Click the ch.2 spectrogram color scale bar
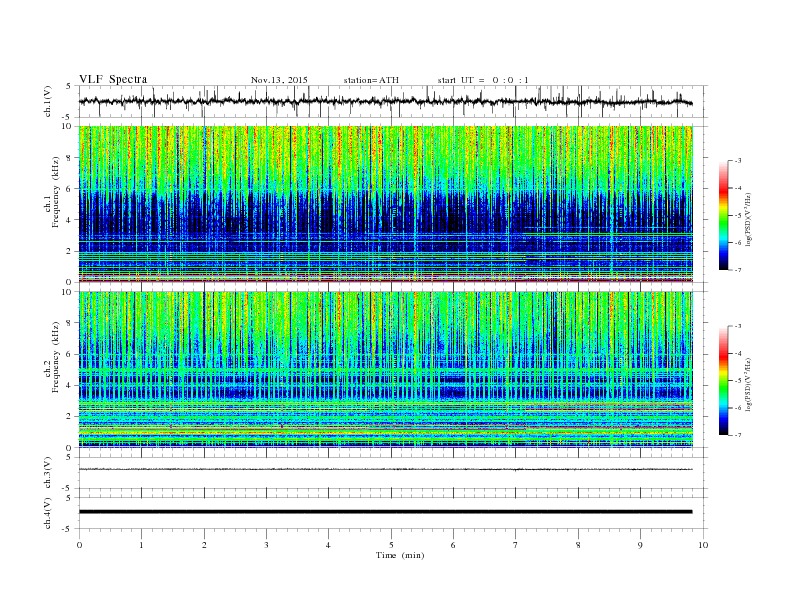The height and width of the screenshot is (612, 792). (724, 380)
